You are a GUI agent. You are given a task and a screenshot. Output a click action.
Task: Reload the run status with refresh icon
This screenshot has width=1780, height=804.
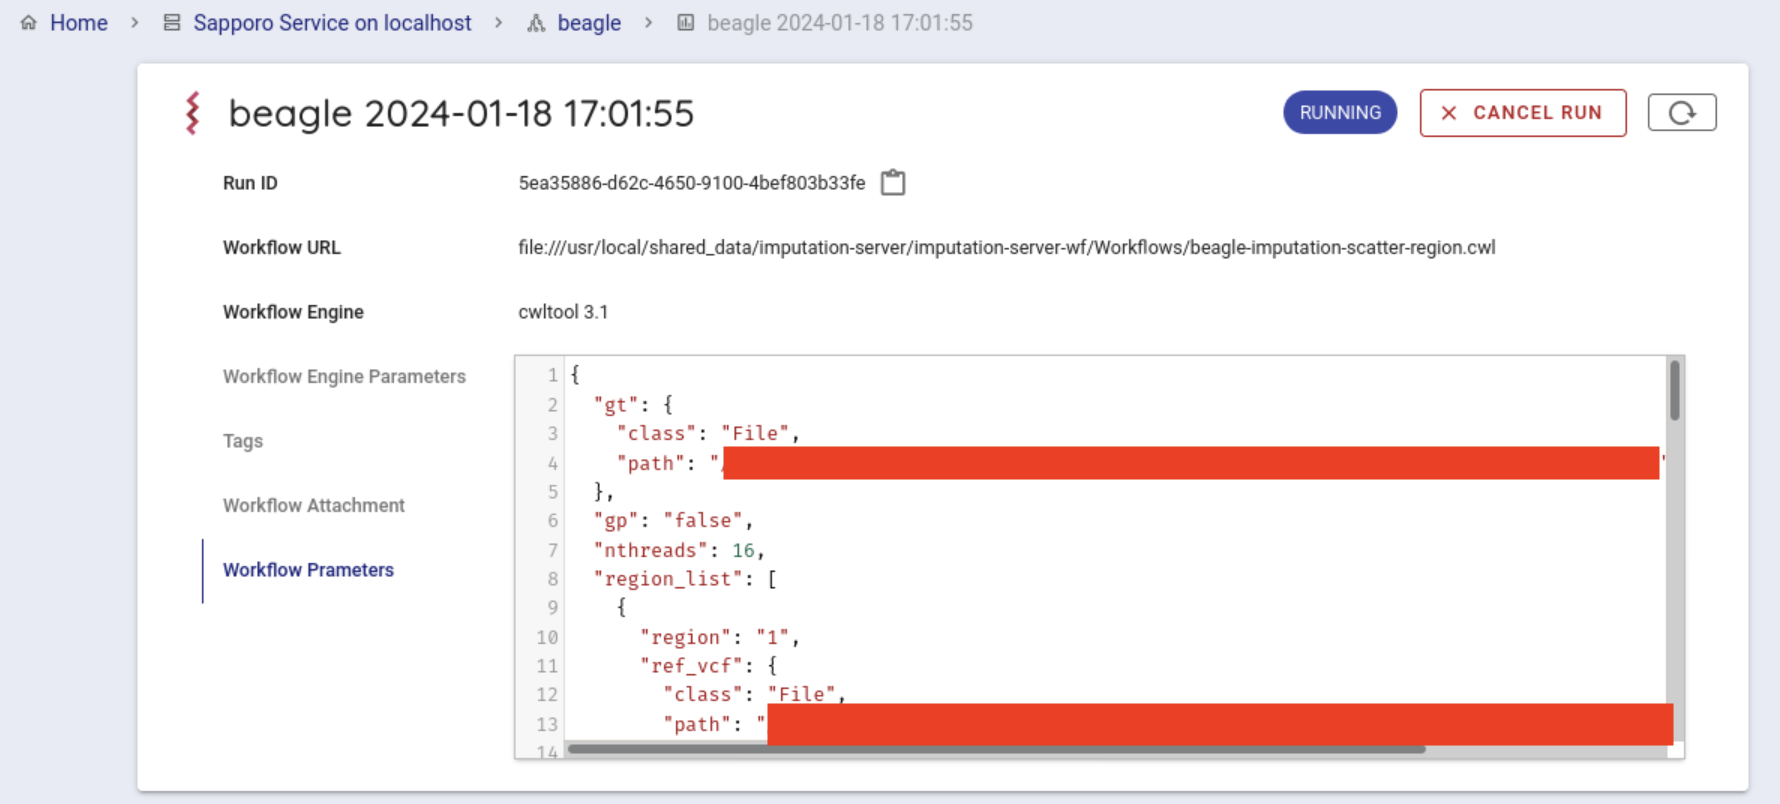click(1681, 113)
